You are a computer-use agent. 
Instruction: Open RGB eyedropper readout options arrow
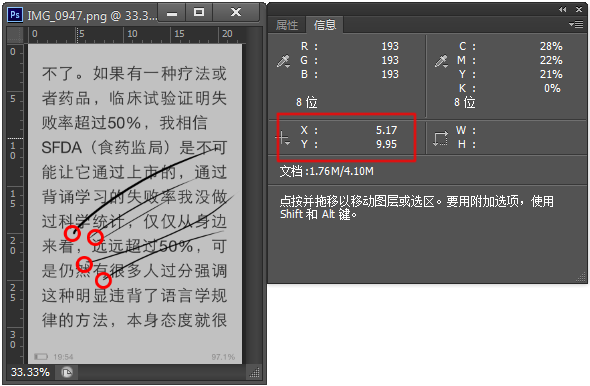(x=288, y=66)
